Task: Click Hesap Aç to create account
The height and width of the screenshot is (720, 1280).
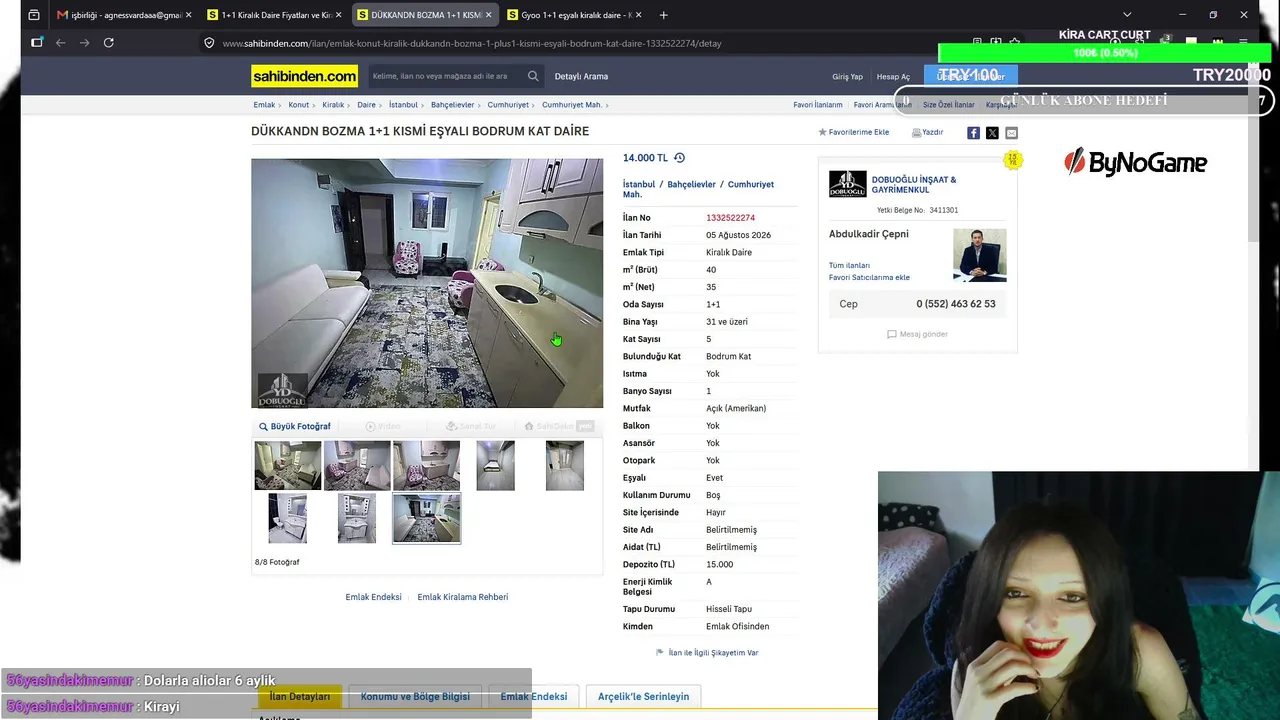Action: point(893,77)
